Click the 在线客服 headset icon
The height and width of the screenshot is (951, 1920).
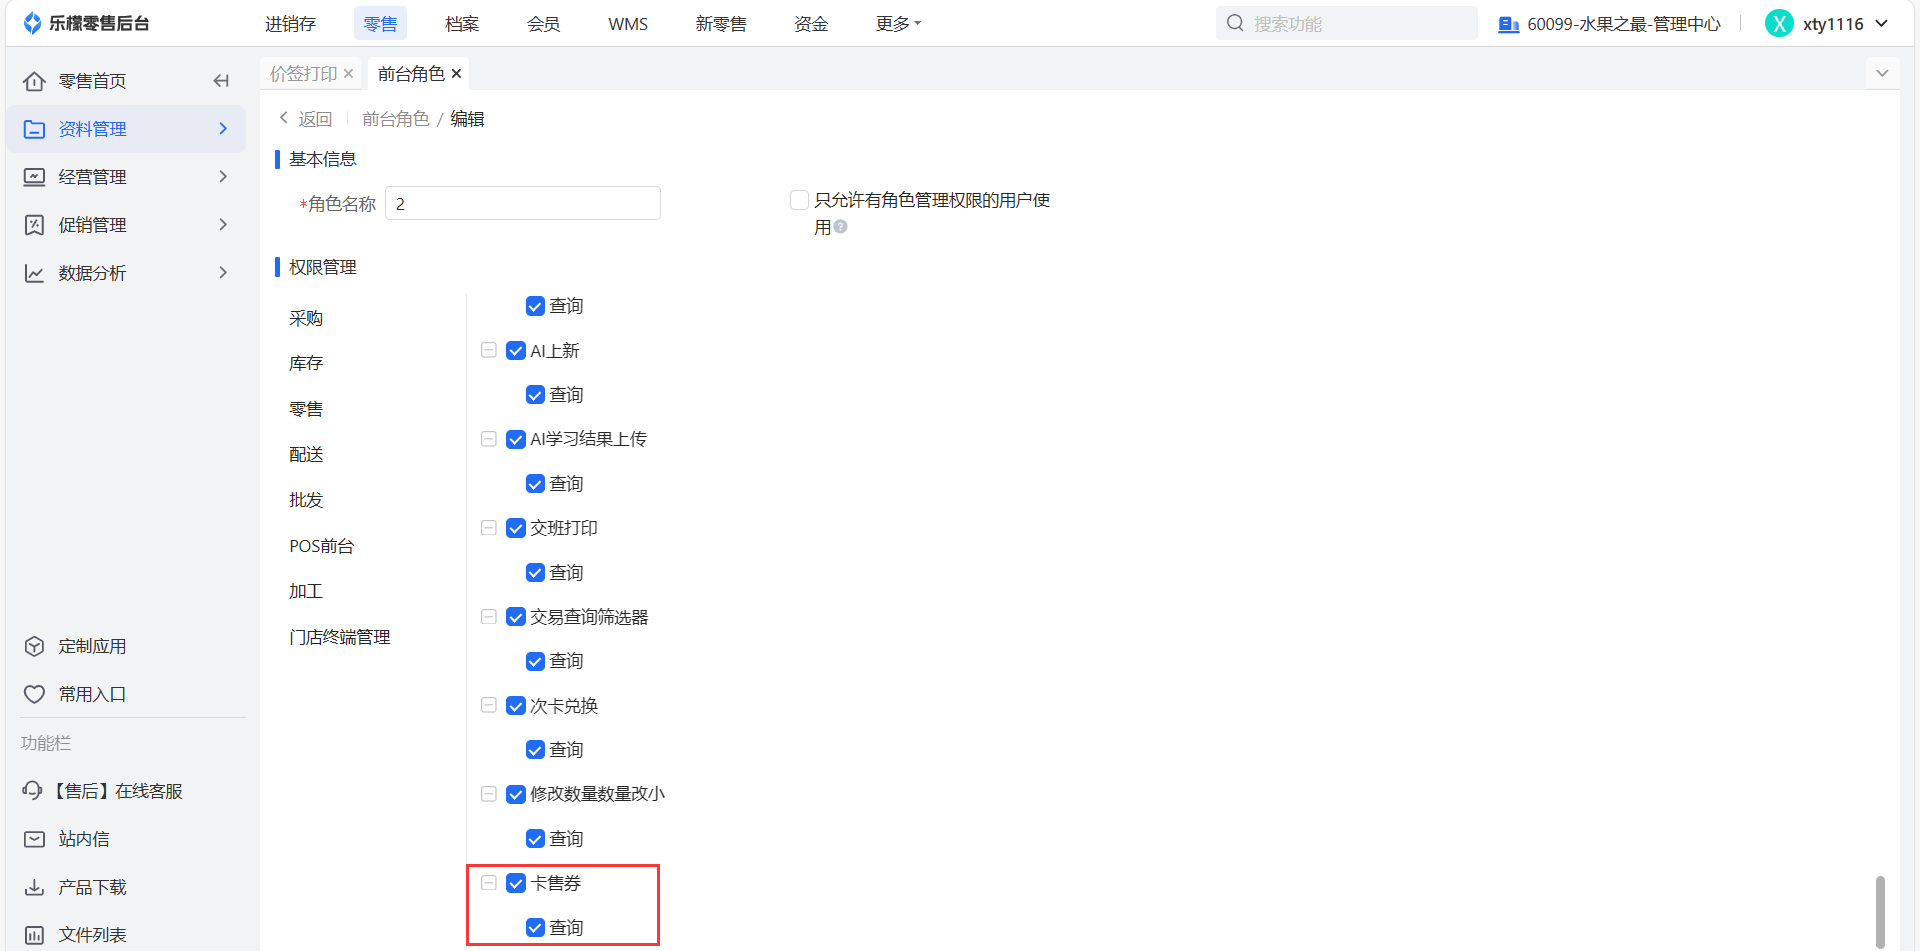coord(32,791)
